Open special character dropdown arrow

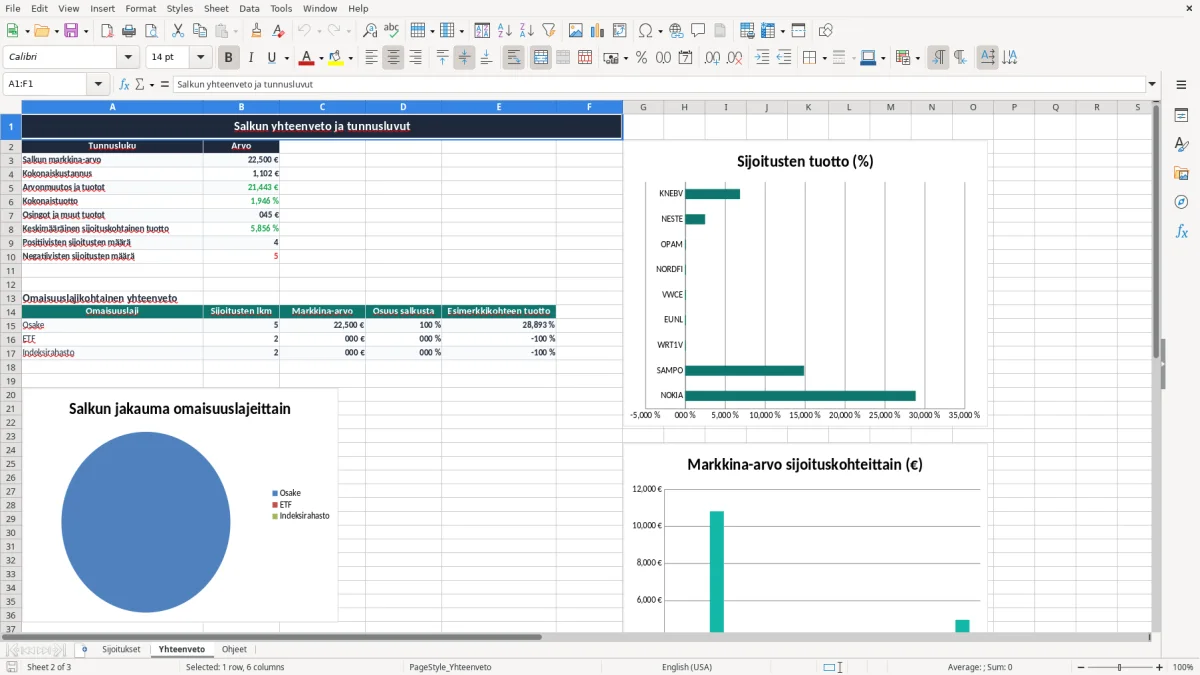click(x=659, y=31)
